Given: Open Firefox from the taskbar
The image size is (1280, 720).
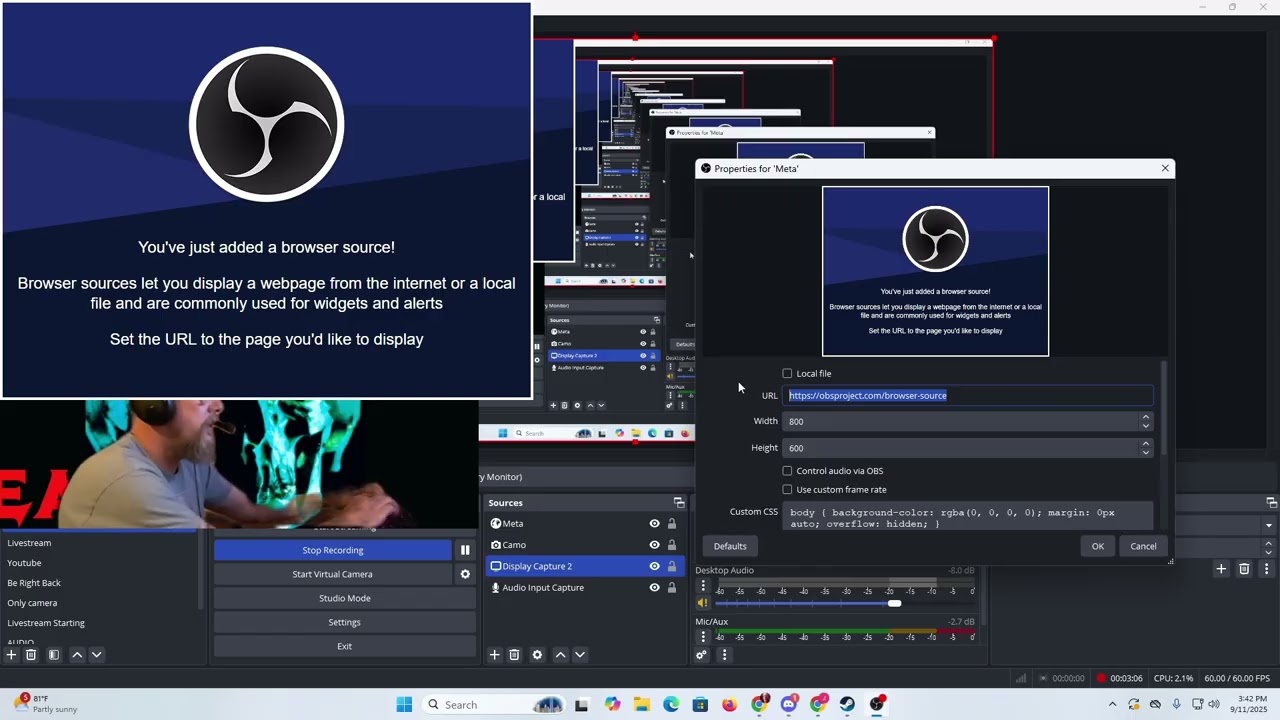Looking at the screenshot, I should tap(729, 704).
